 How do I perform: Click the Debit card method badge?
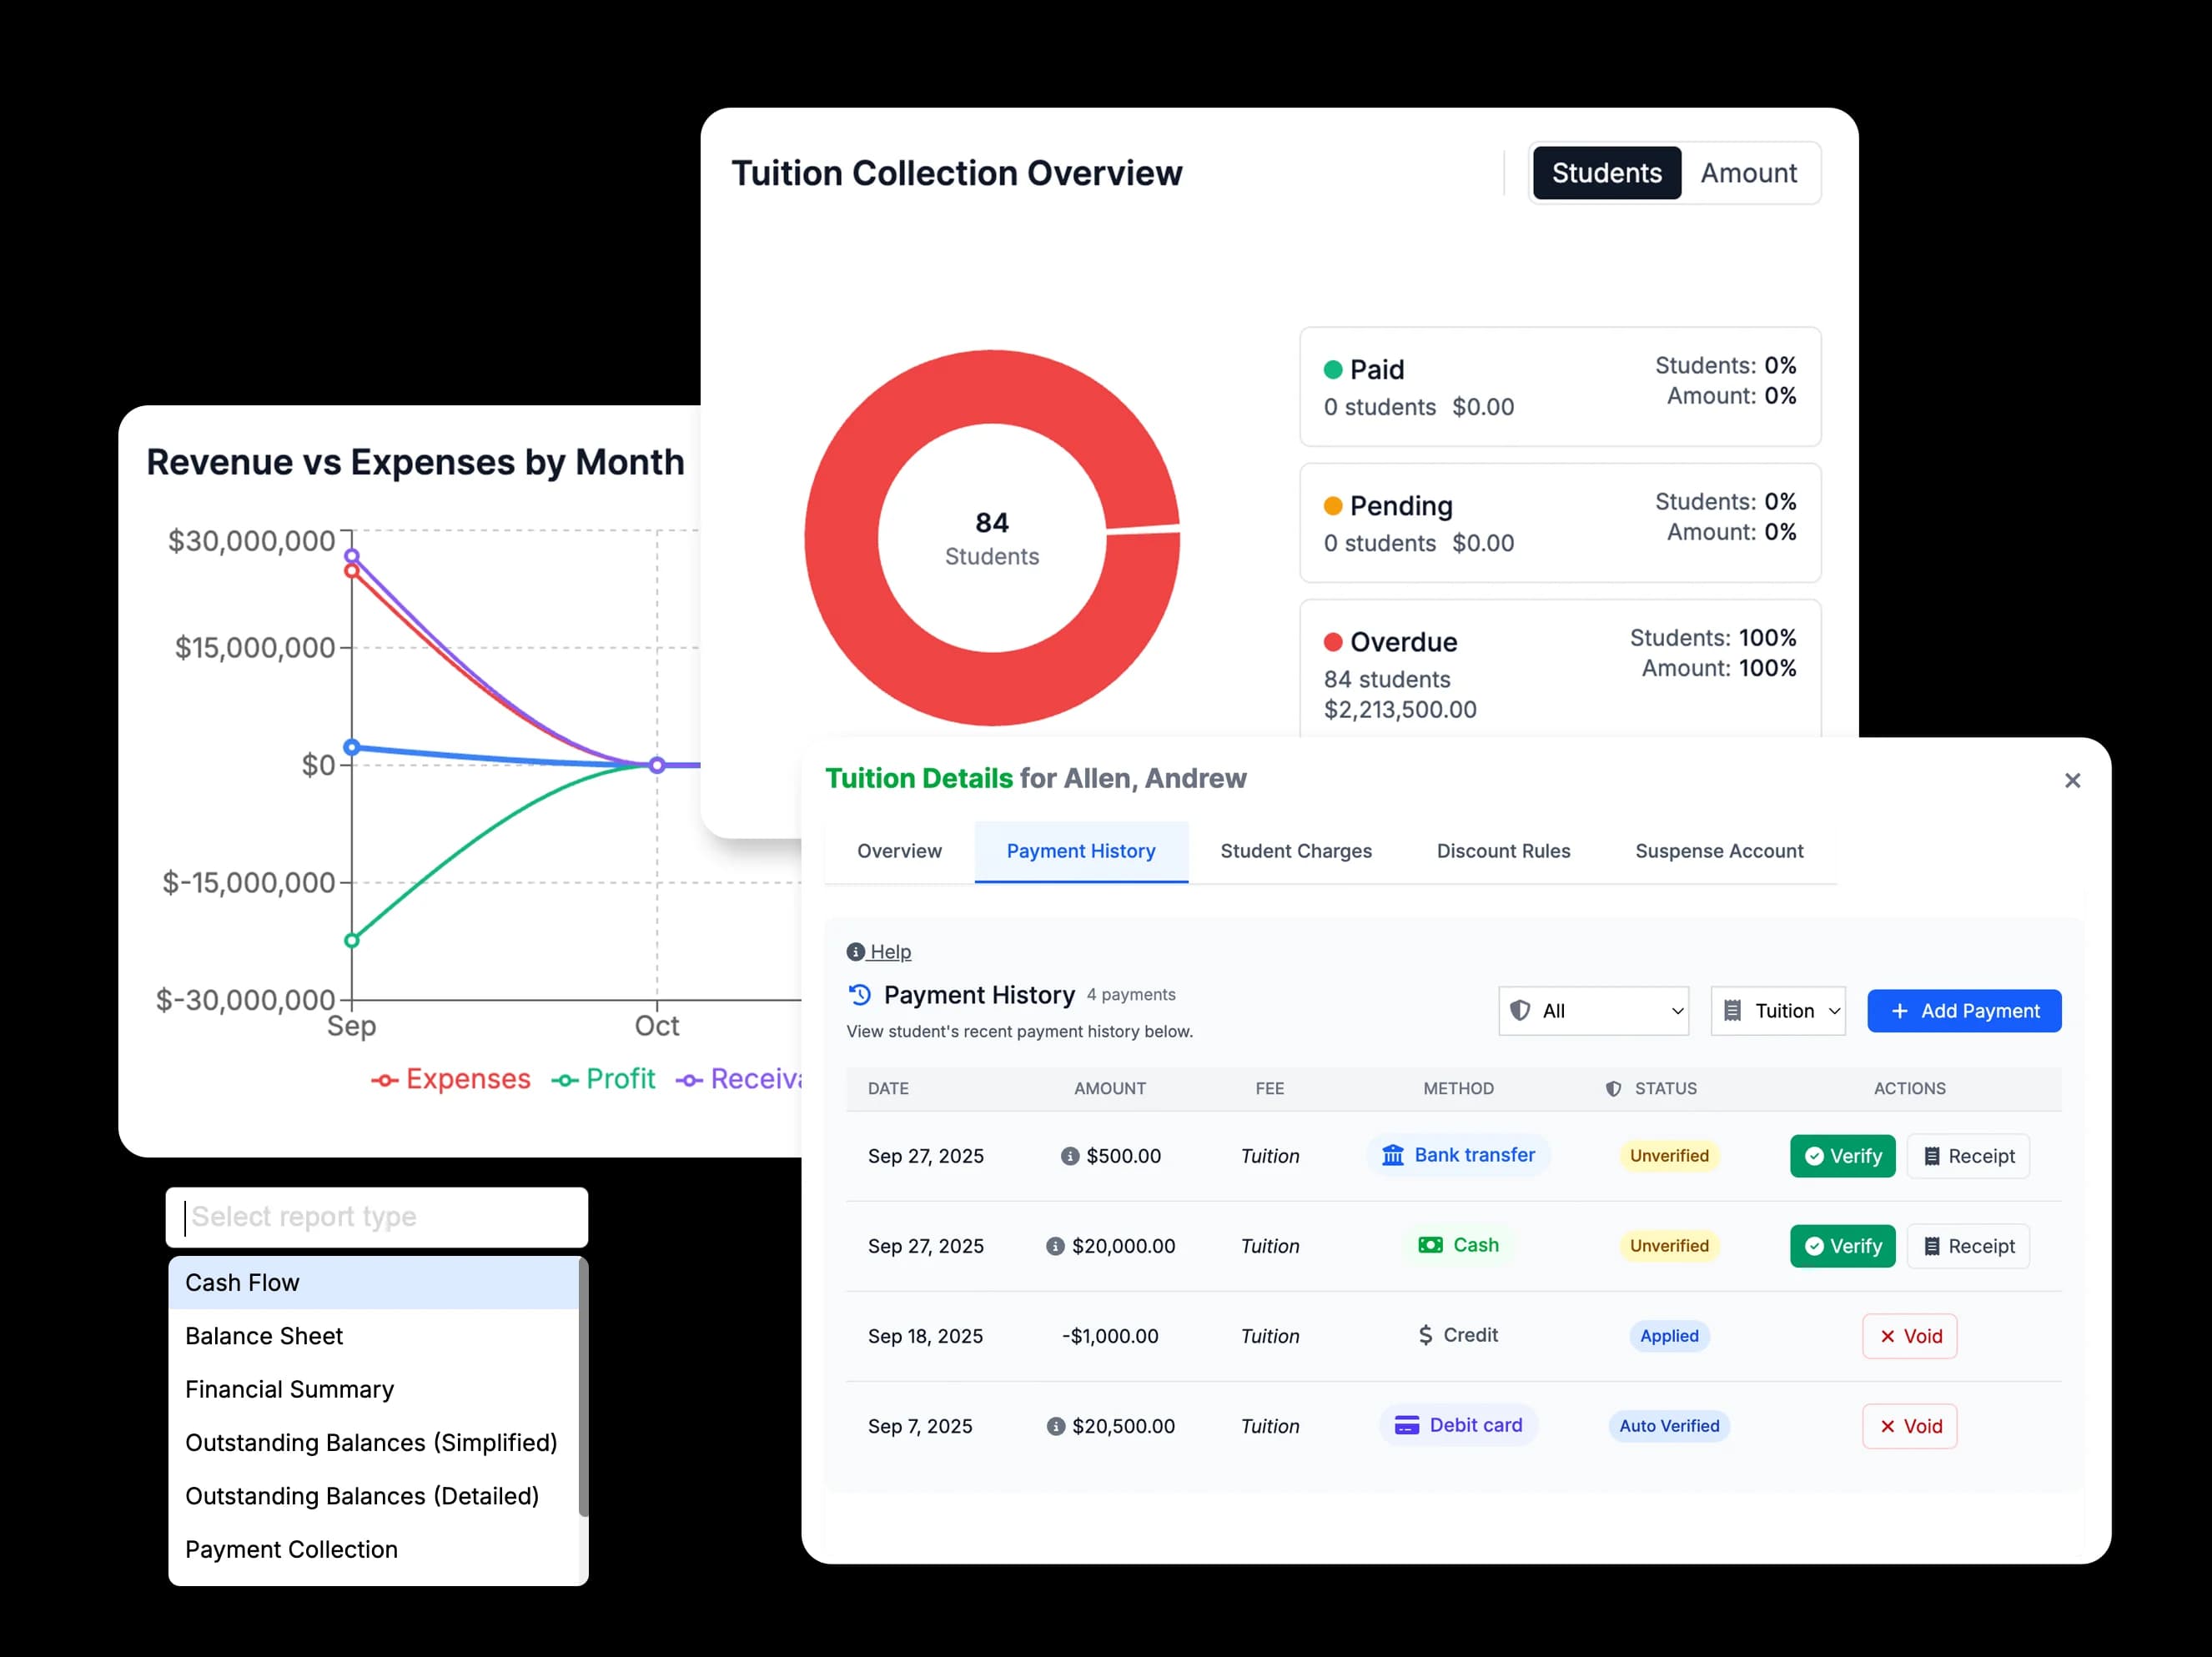(x=1458, y=1425)
